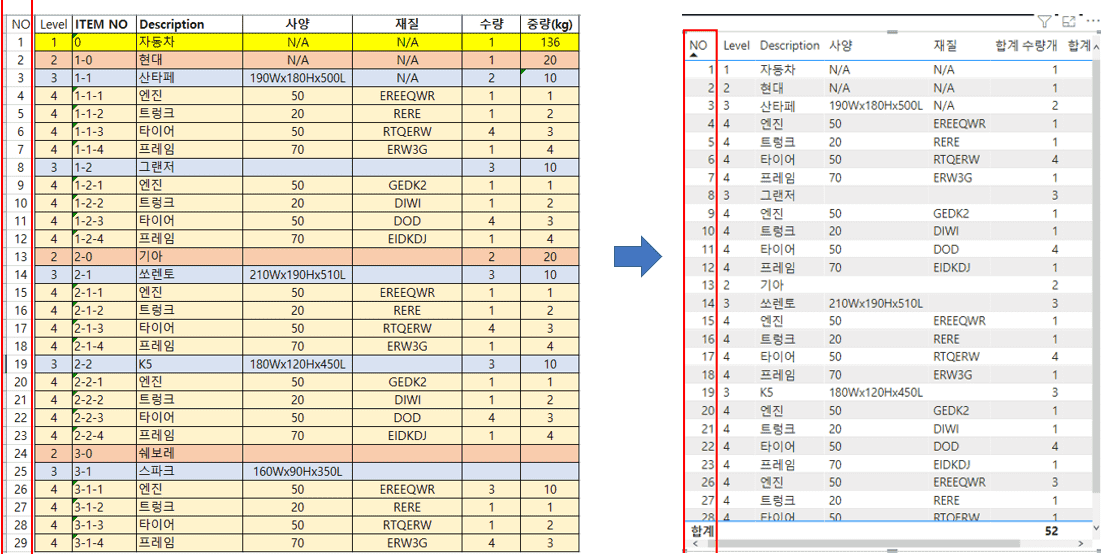
Task: Click K5 in the right table
Action: click(767, 392)
